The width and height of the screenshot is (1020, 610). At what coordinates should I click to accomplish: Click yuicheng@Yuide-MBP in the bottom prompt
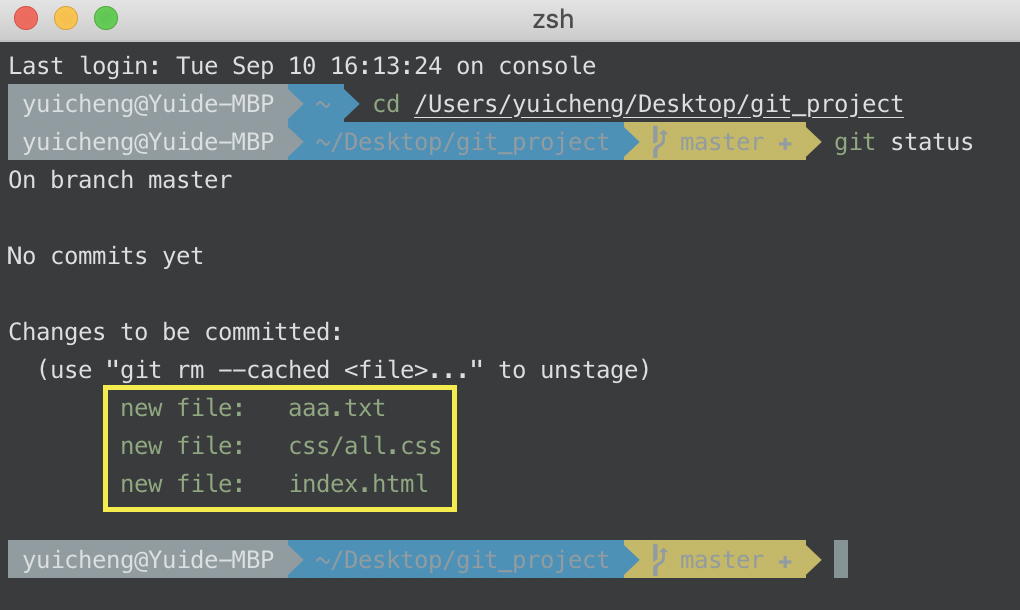click(x=148, y=560)
